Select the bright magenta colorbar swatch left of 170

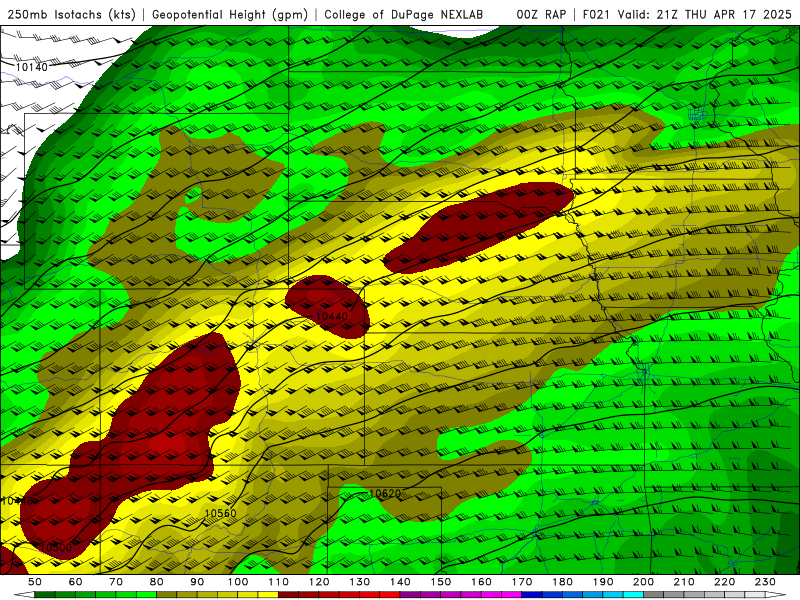point(512,594)
